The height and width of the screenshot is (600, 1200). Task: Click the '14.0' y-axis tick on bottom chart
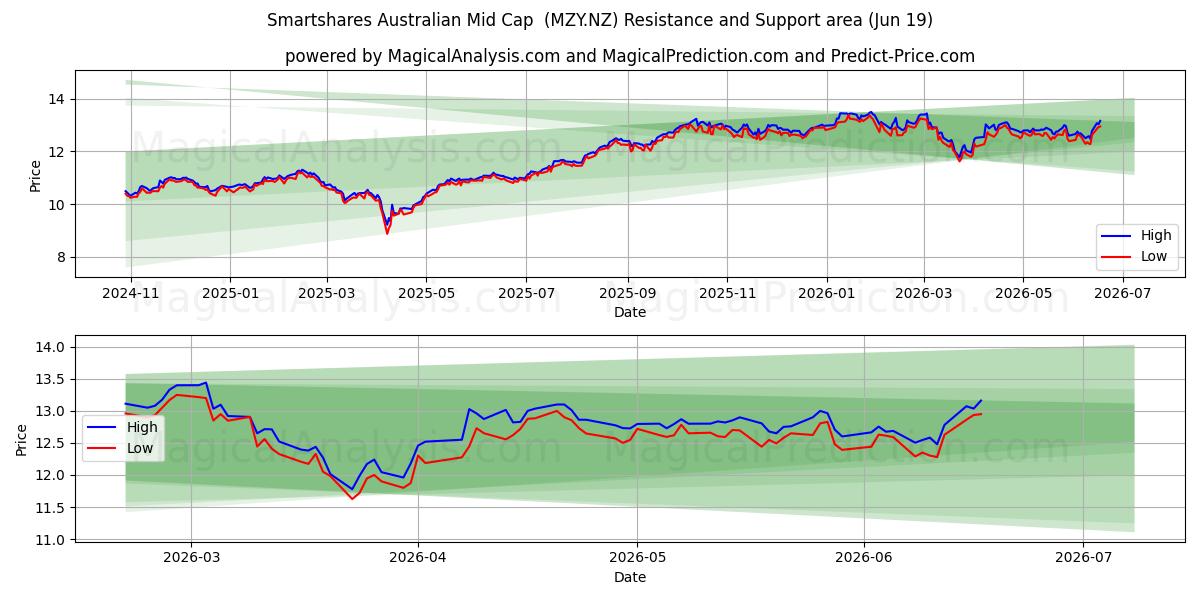coord(52,347)
